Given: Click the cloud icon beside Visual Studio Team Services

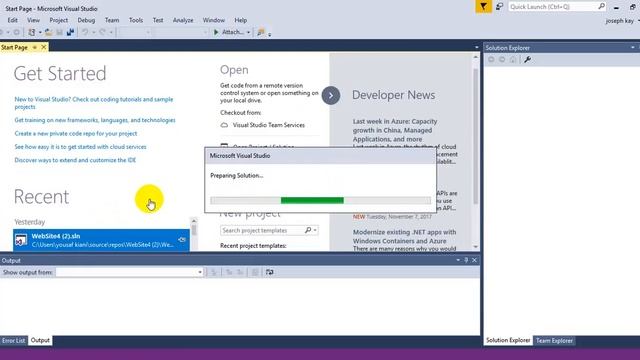Looking at the screenshot, I should (224, 125).
